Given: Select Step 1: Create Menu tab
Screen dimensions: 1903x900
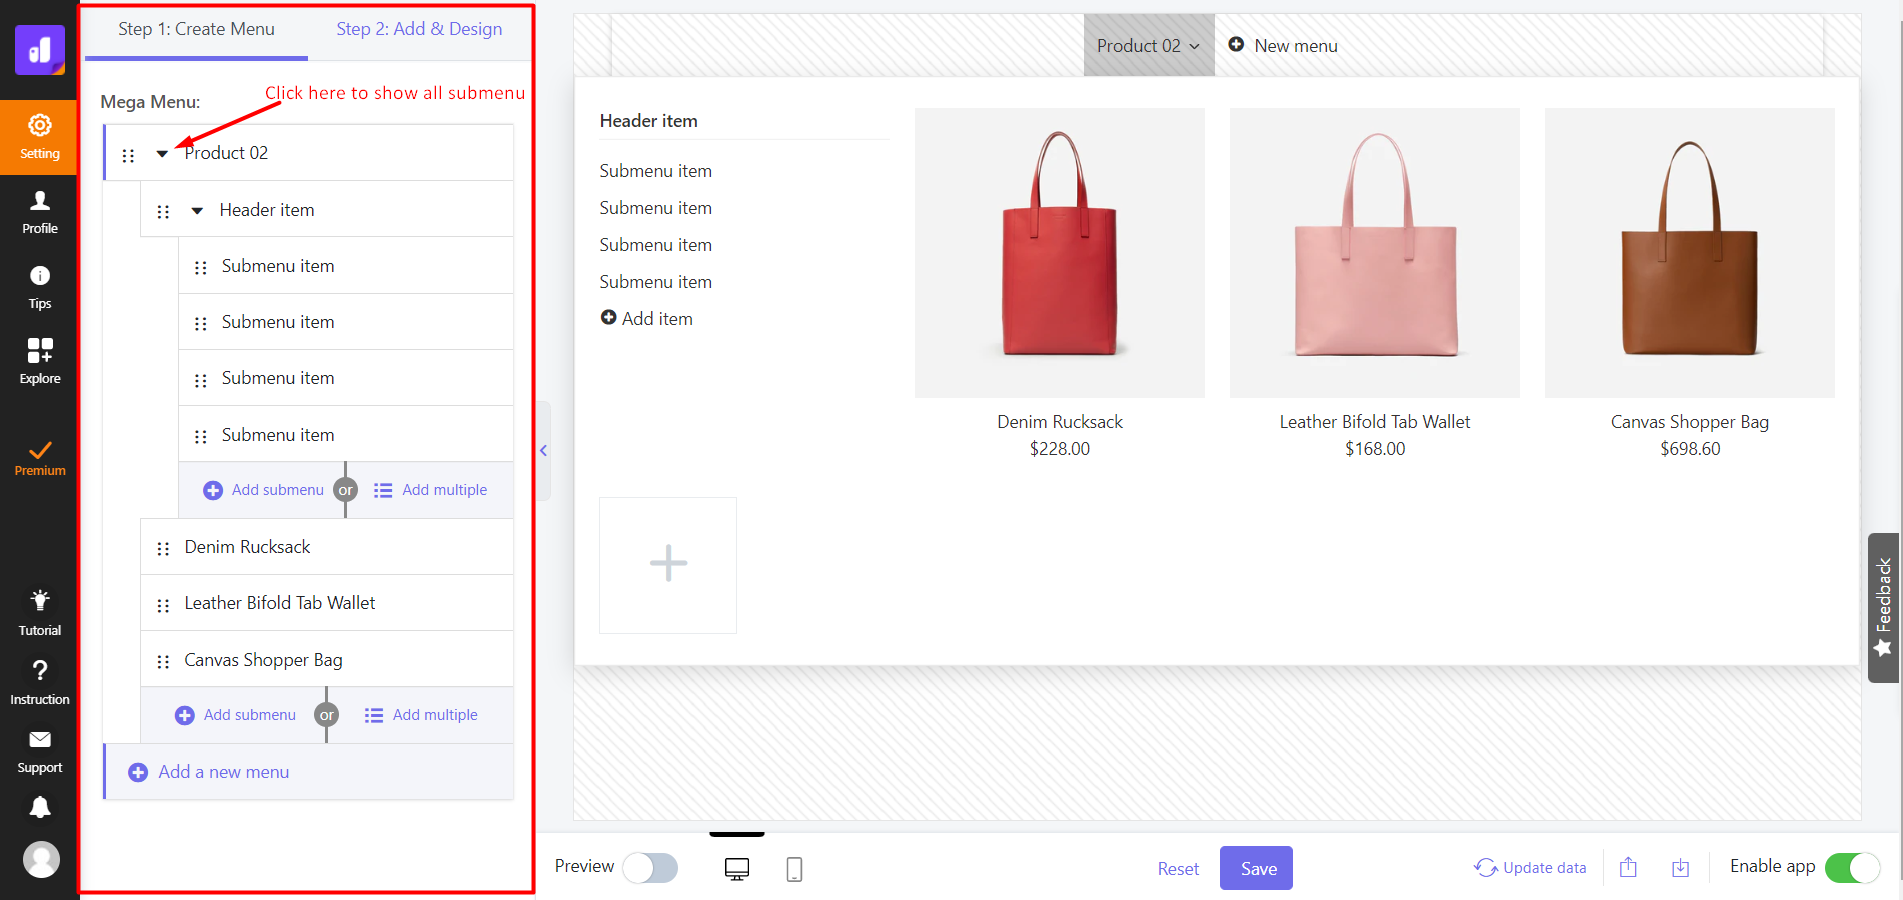Looking at the screenshot, I should pyautogui.click(x=196, y=29).
